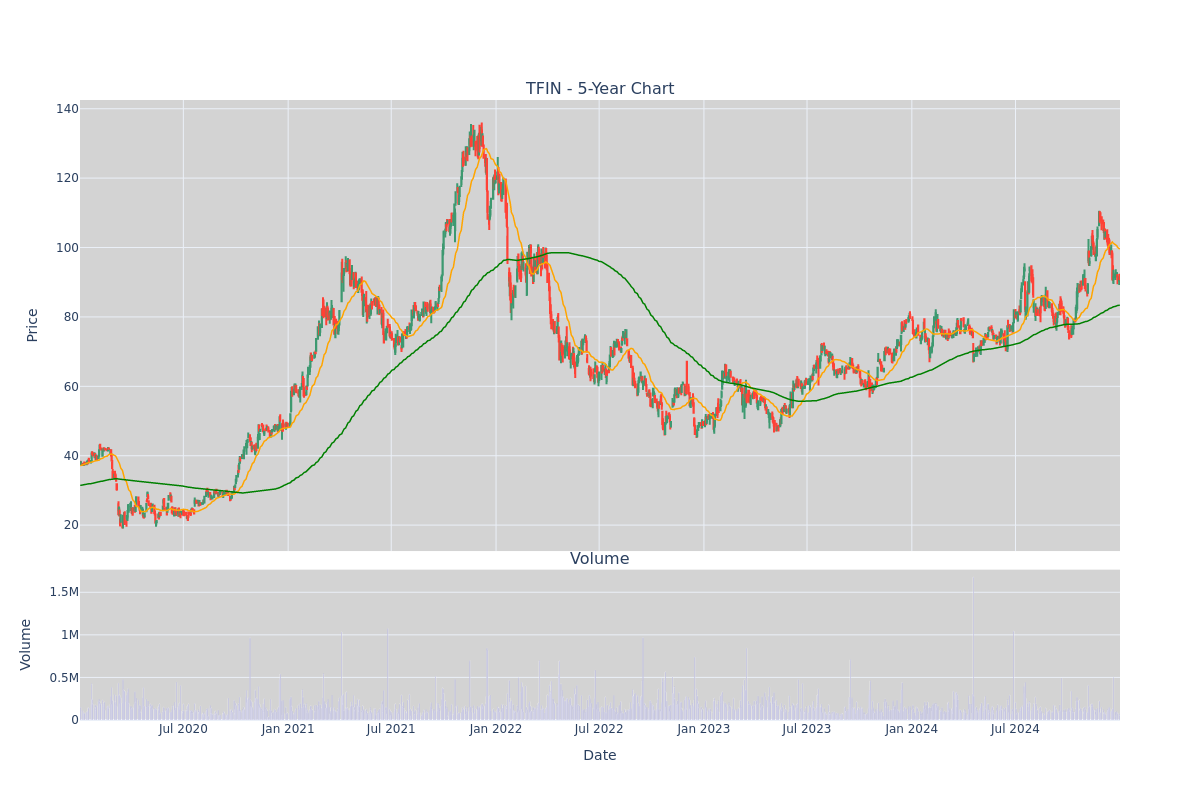Click the volume axis value 1.5M

coord(64,592)
